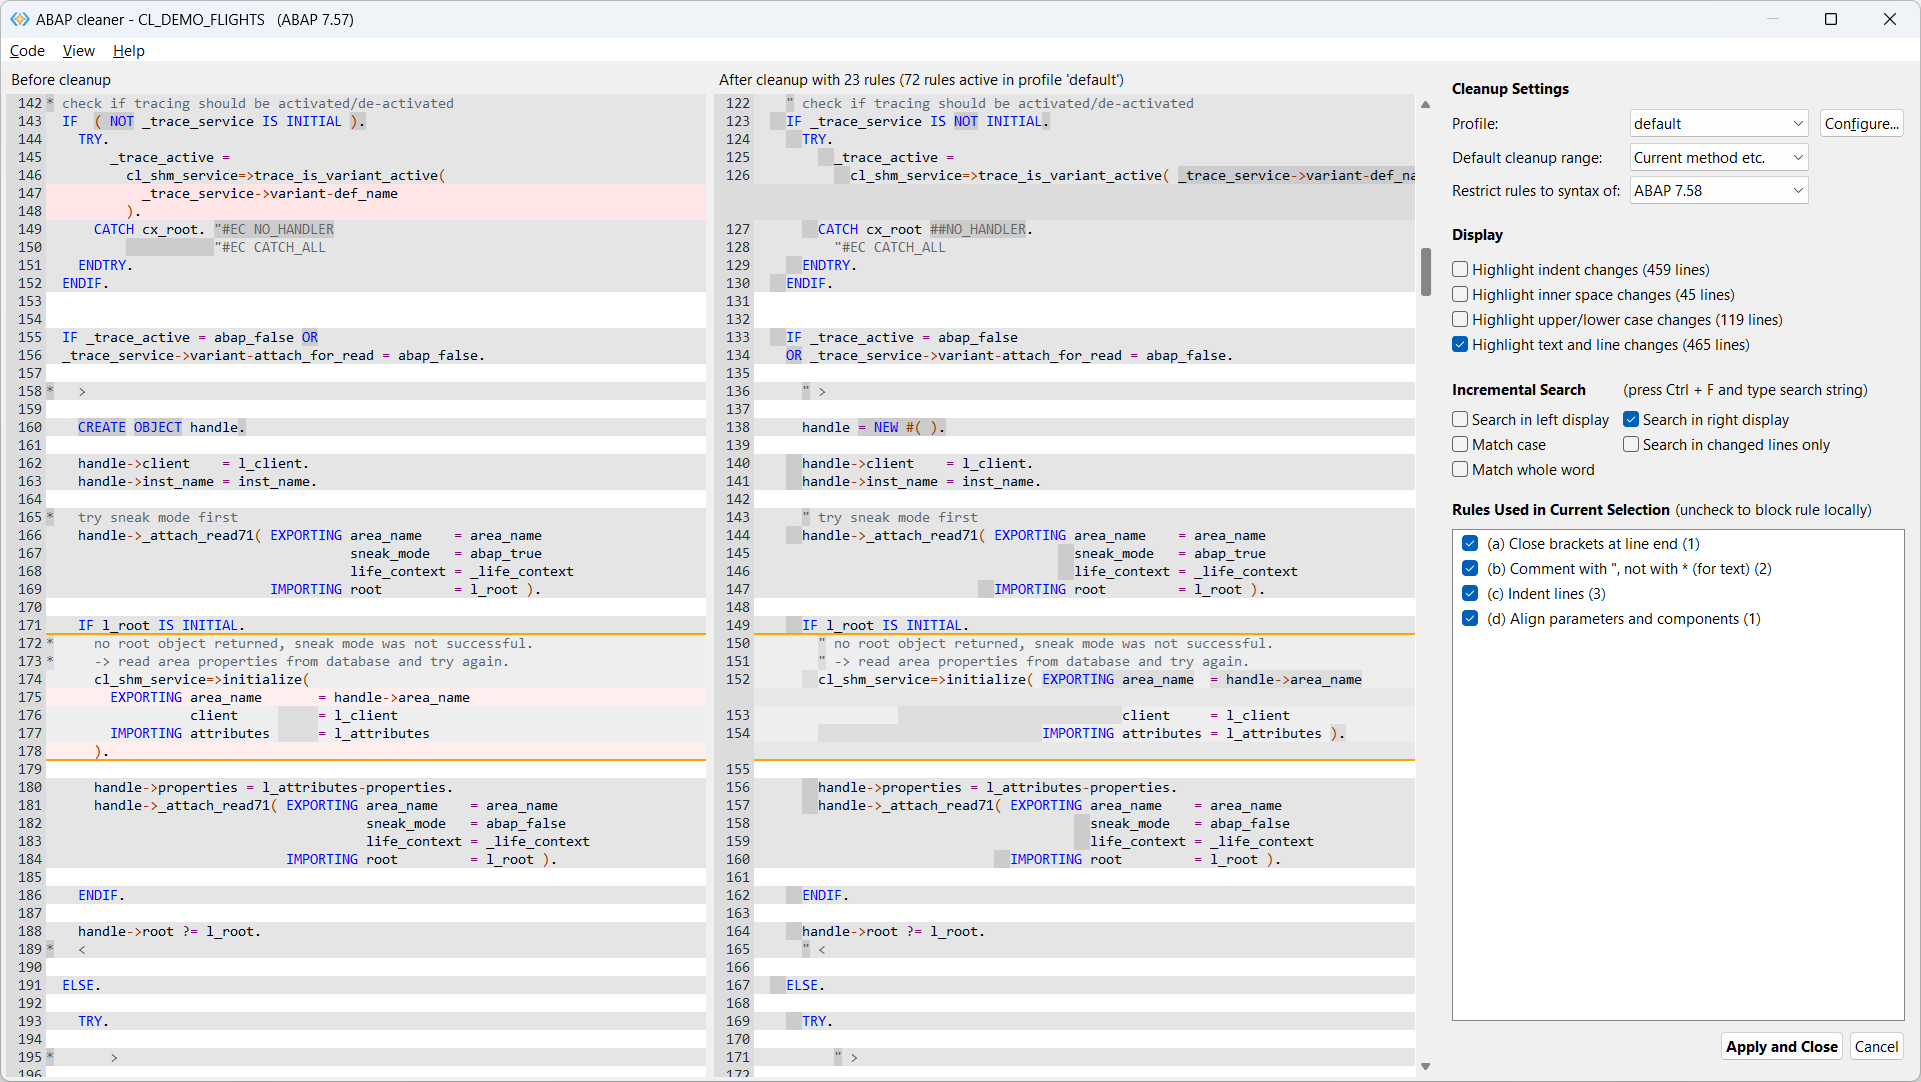
Task: Disable Highlight text and line changes
Action: tap(1460, 345)
